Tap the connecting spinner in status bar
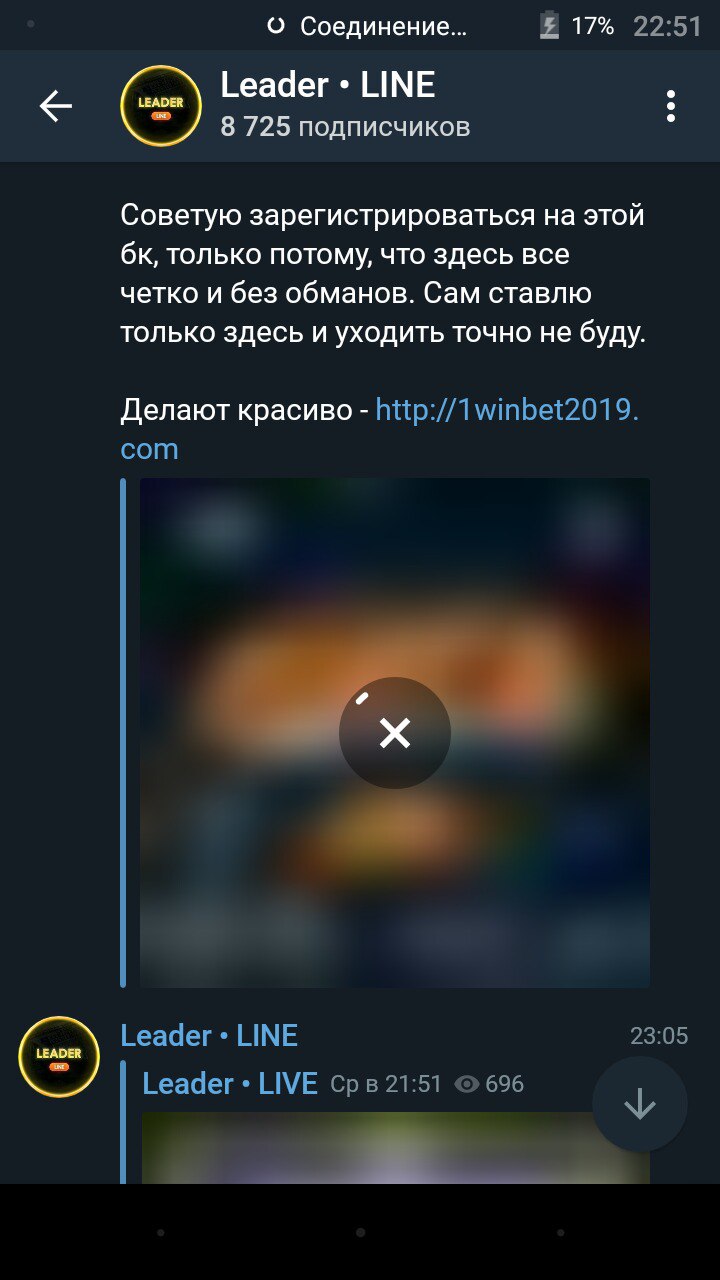This screenshot has width=720, height=1280. 277,27
